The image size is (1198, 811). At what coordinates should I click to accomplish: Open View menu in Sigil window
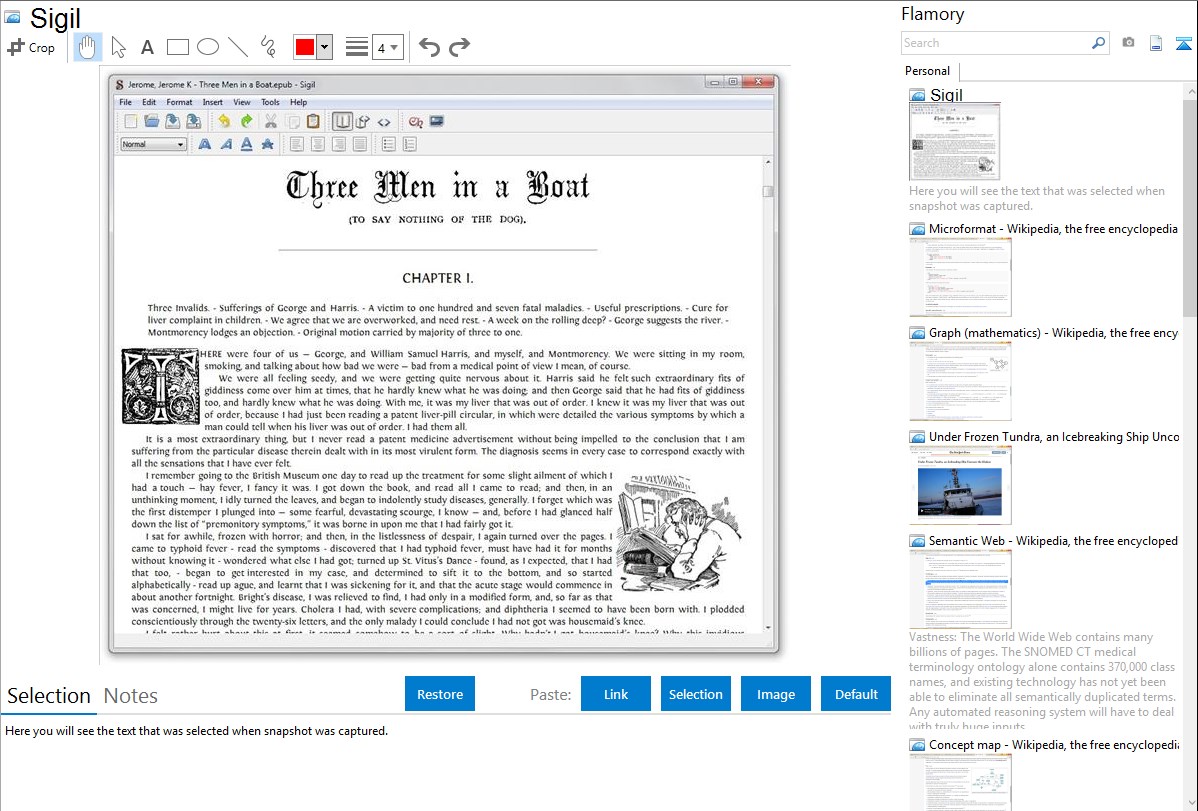click(241, 102)
